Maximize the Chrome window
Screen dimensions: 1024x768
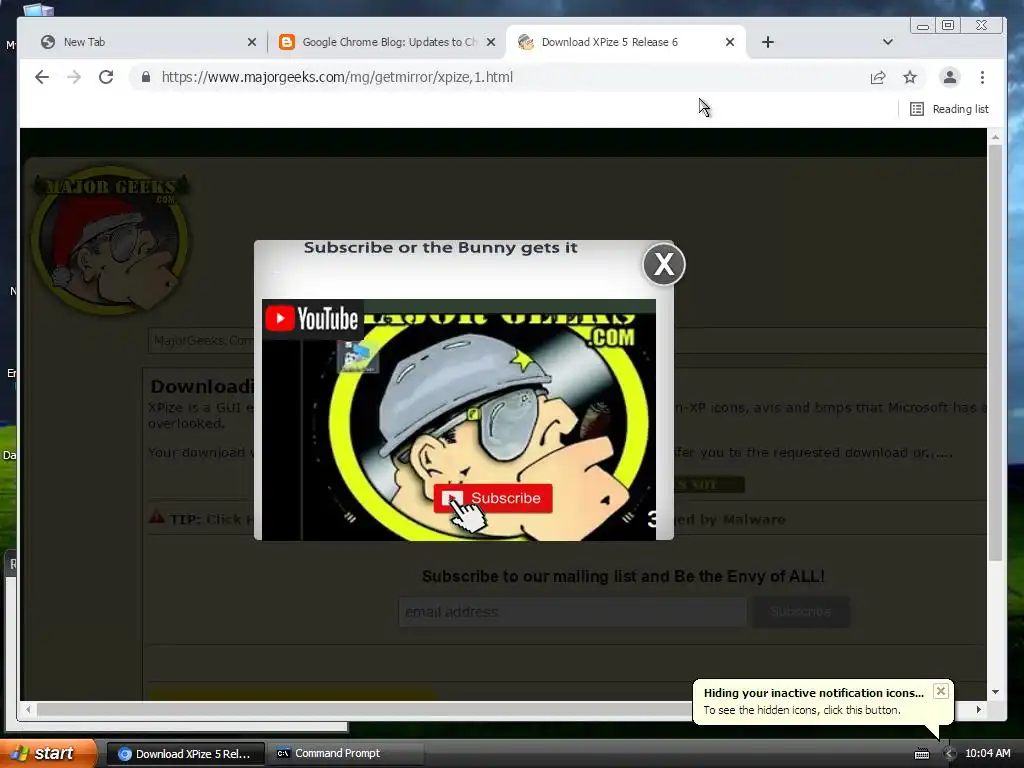coord(948,25)
